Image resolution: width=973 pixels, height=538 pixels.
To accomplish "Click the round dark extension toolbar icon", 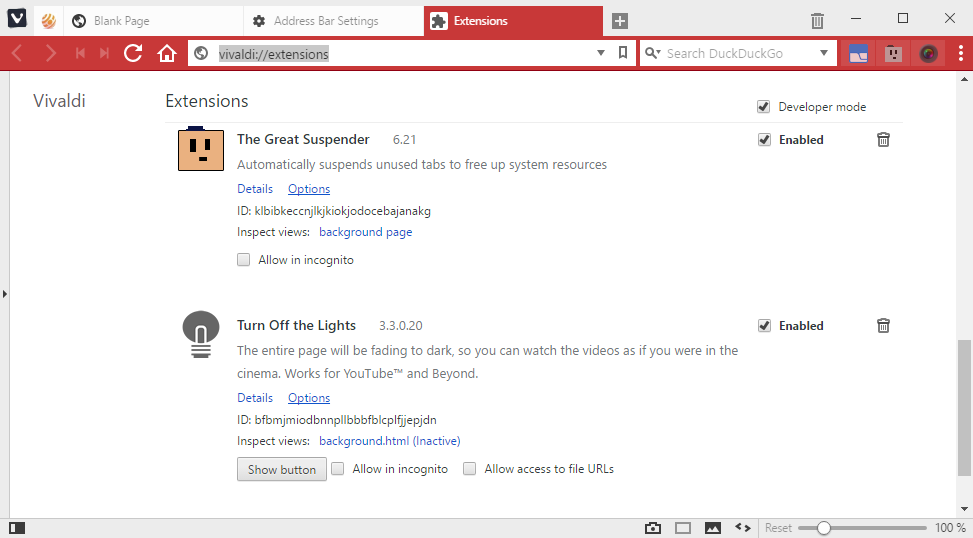I will tap(928, 54).
